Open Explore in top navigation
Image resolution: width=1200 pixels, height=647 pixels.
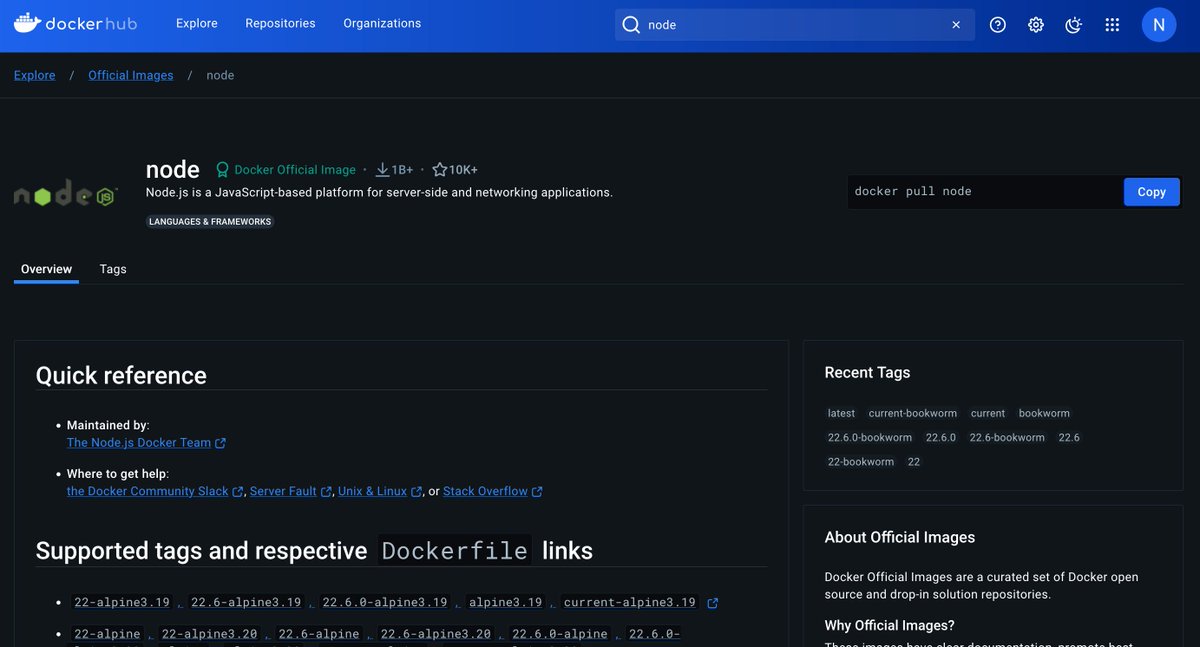click(197, 23)
